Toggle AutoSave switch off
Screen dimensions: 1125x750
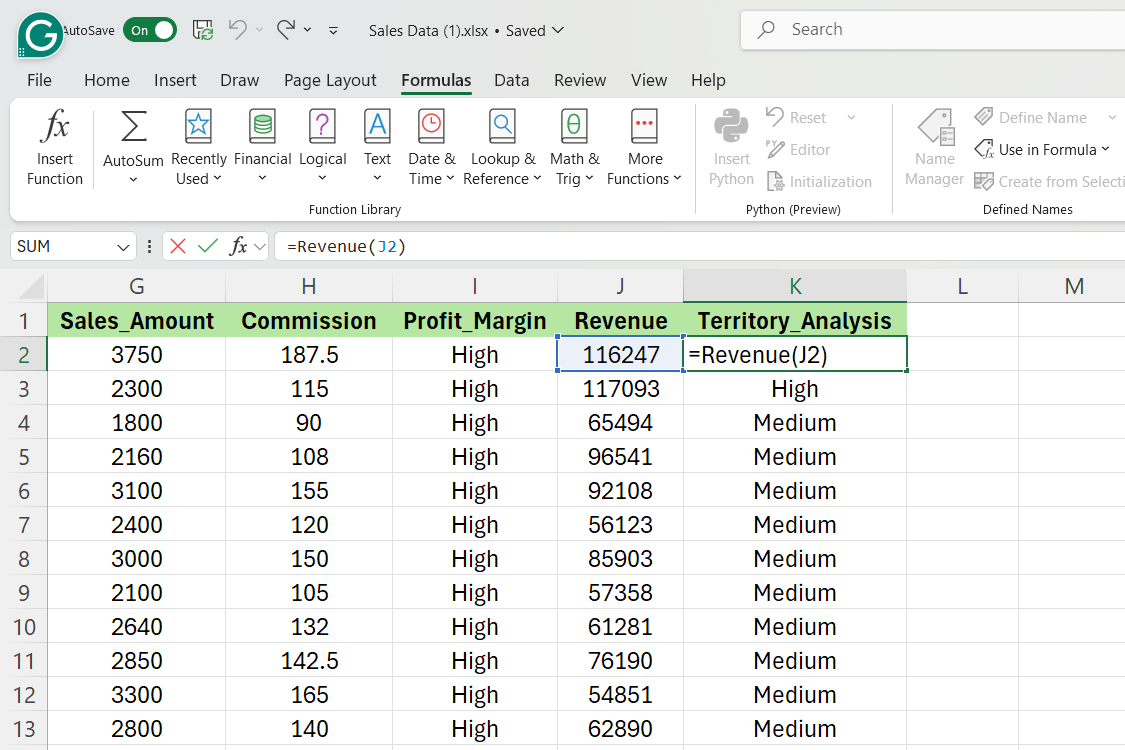(x=150, y=30)
